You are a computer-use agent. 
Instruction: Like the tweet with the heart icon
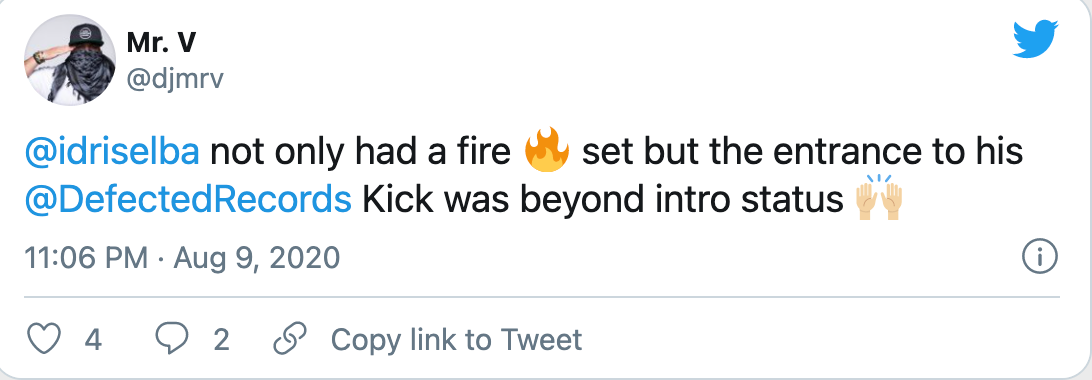44,339
